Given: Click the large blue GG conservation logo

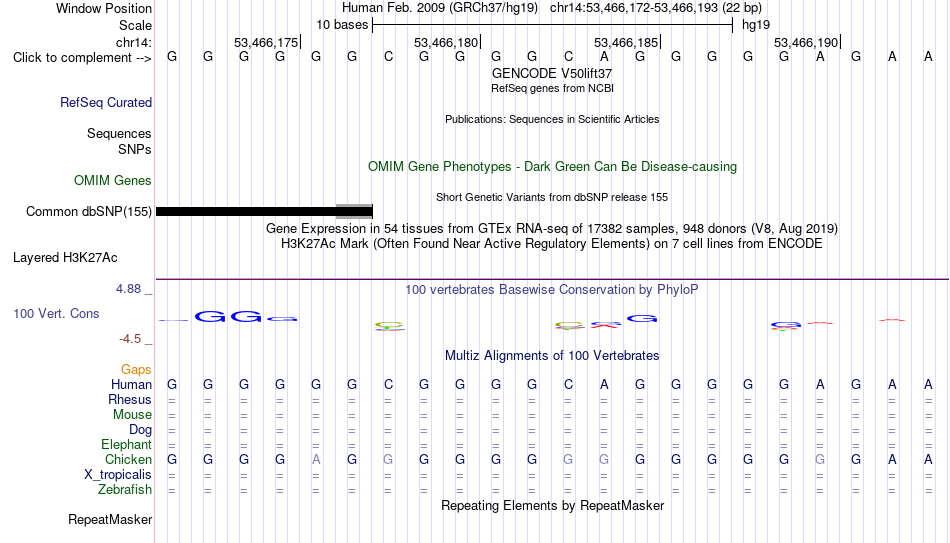Looking at the screenshot, I should 228,316.
